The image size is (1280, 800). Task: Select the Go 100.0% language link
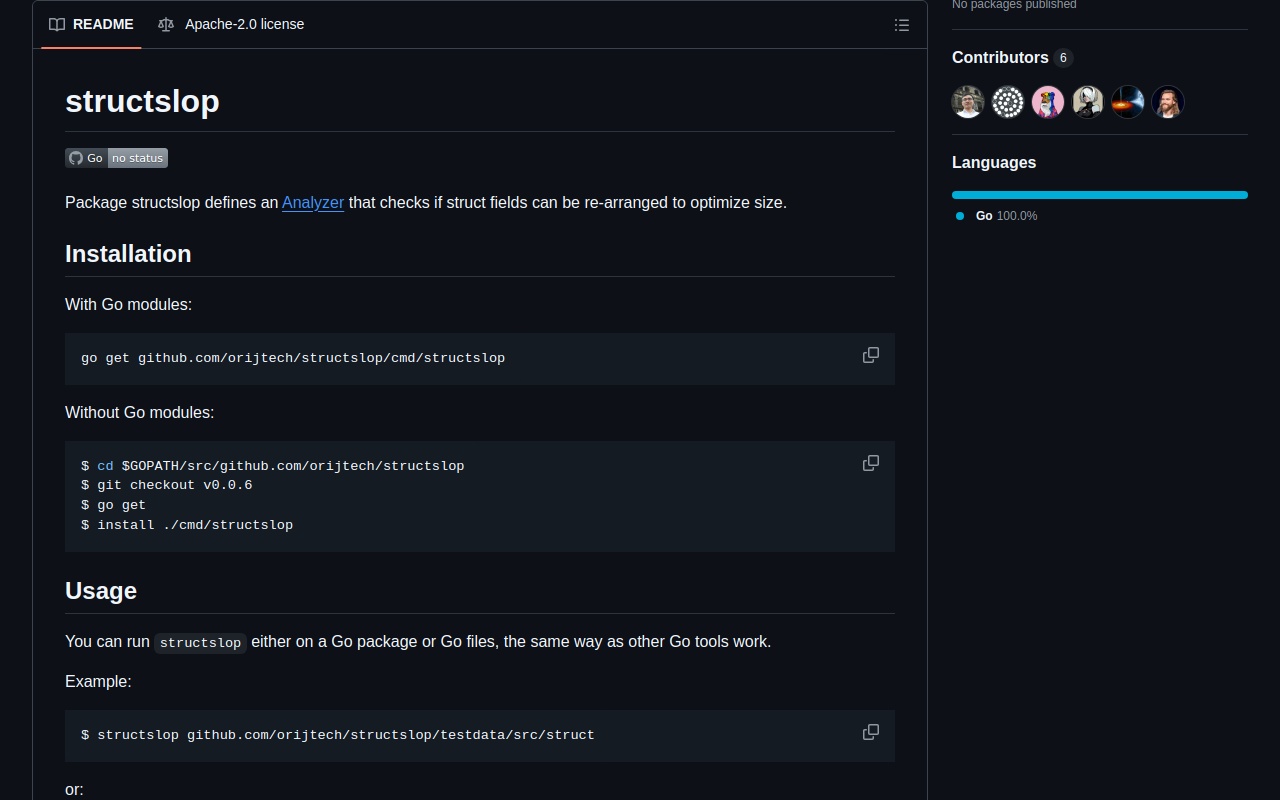pyautogui.click(x=1005, y=216)
